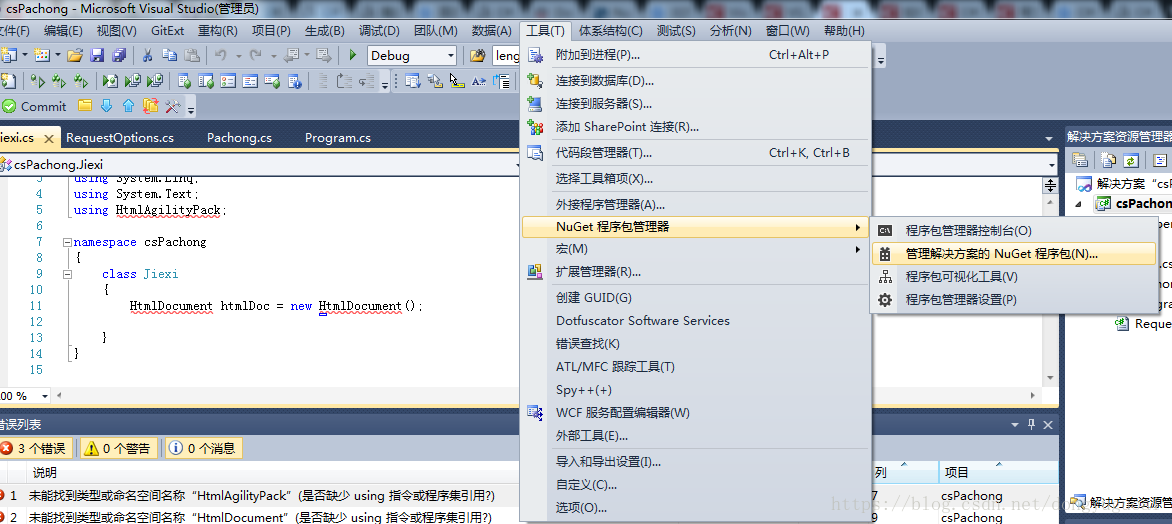Open the New Project dropdown arrow

pyautogui.click(x=25, y=55)
